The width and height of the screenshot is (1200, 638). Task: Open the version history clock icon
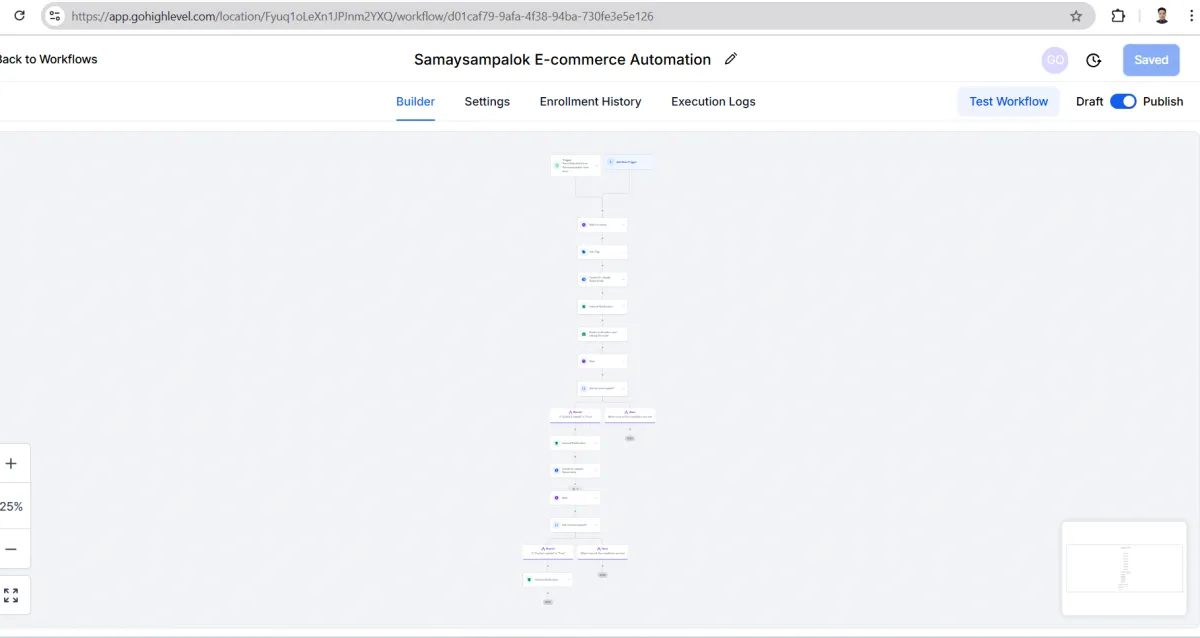coord(1093,60)
